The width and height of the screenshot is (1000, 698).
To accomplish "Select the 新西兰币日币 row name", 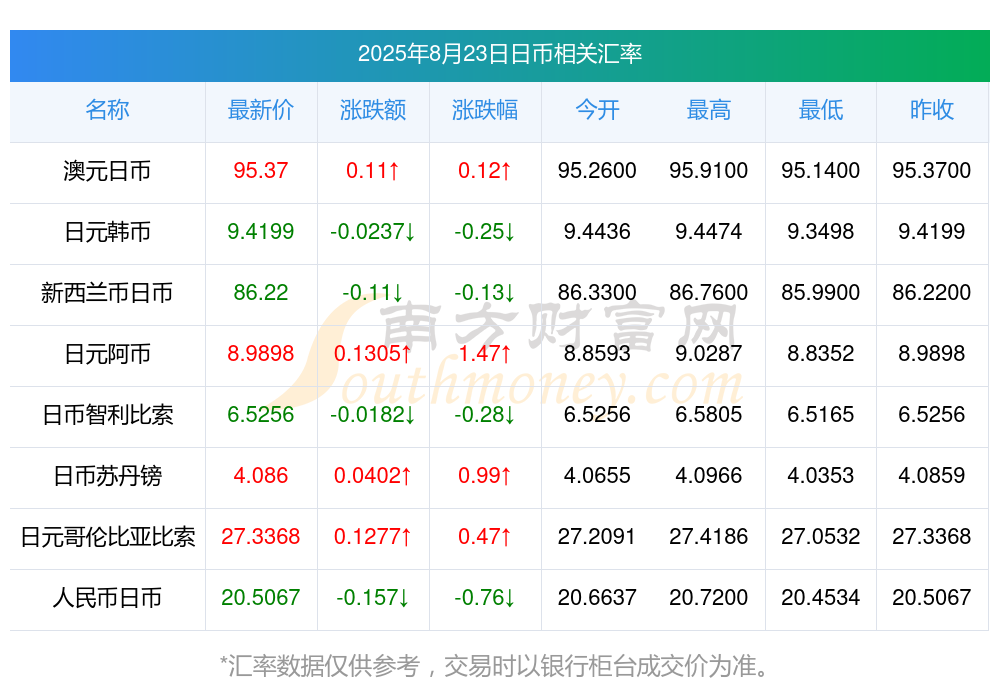I will pyautogui.click(x=107, y=293).
